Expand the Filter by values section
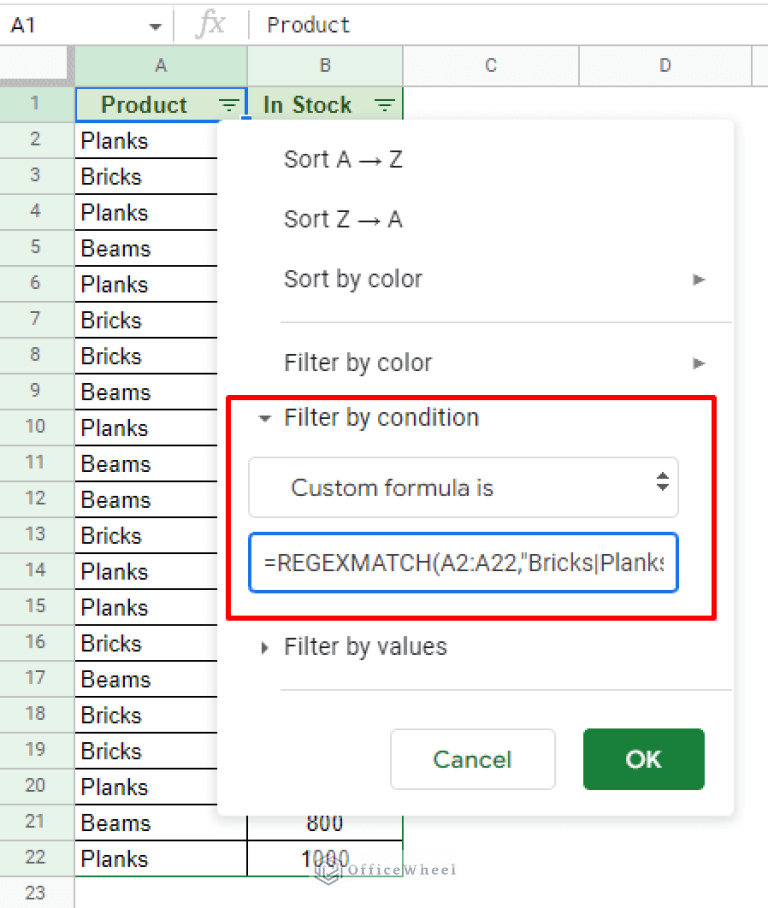 tap(263, 647)
